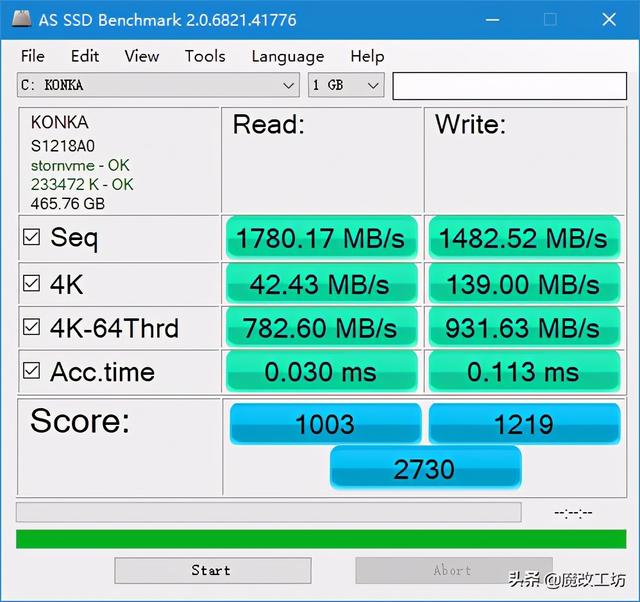Click read access time 0.030 ms

point(322,371)
